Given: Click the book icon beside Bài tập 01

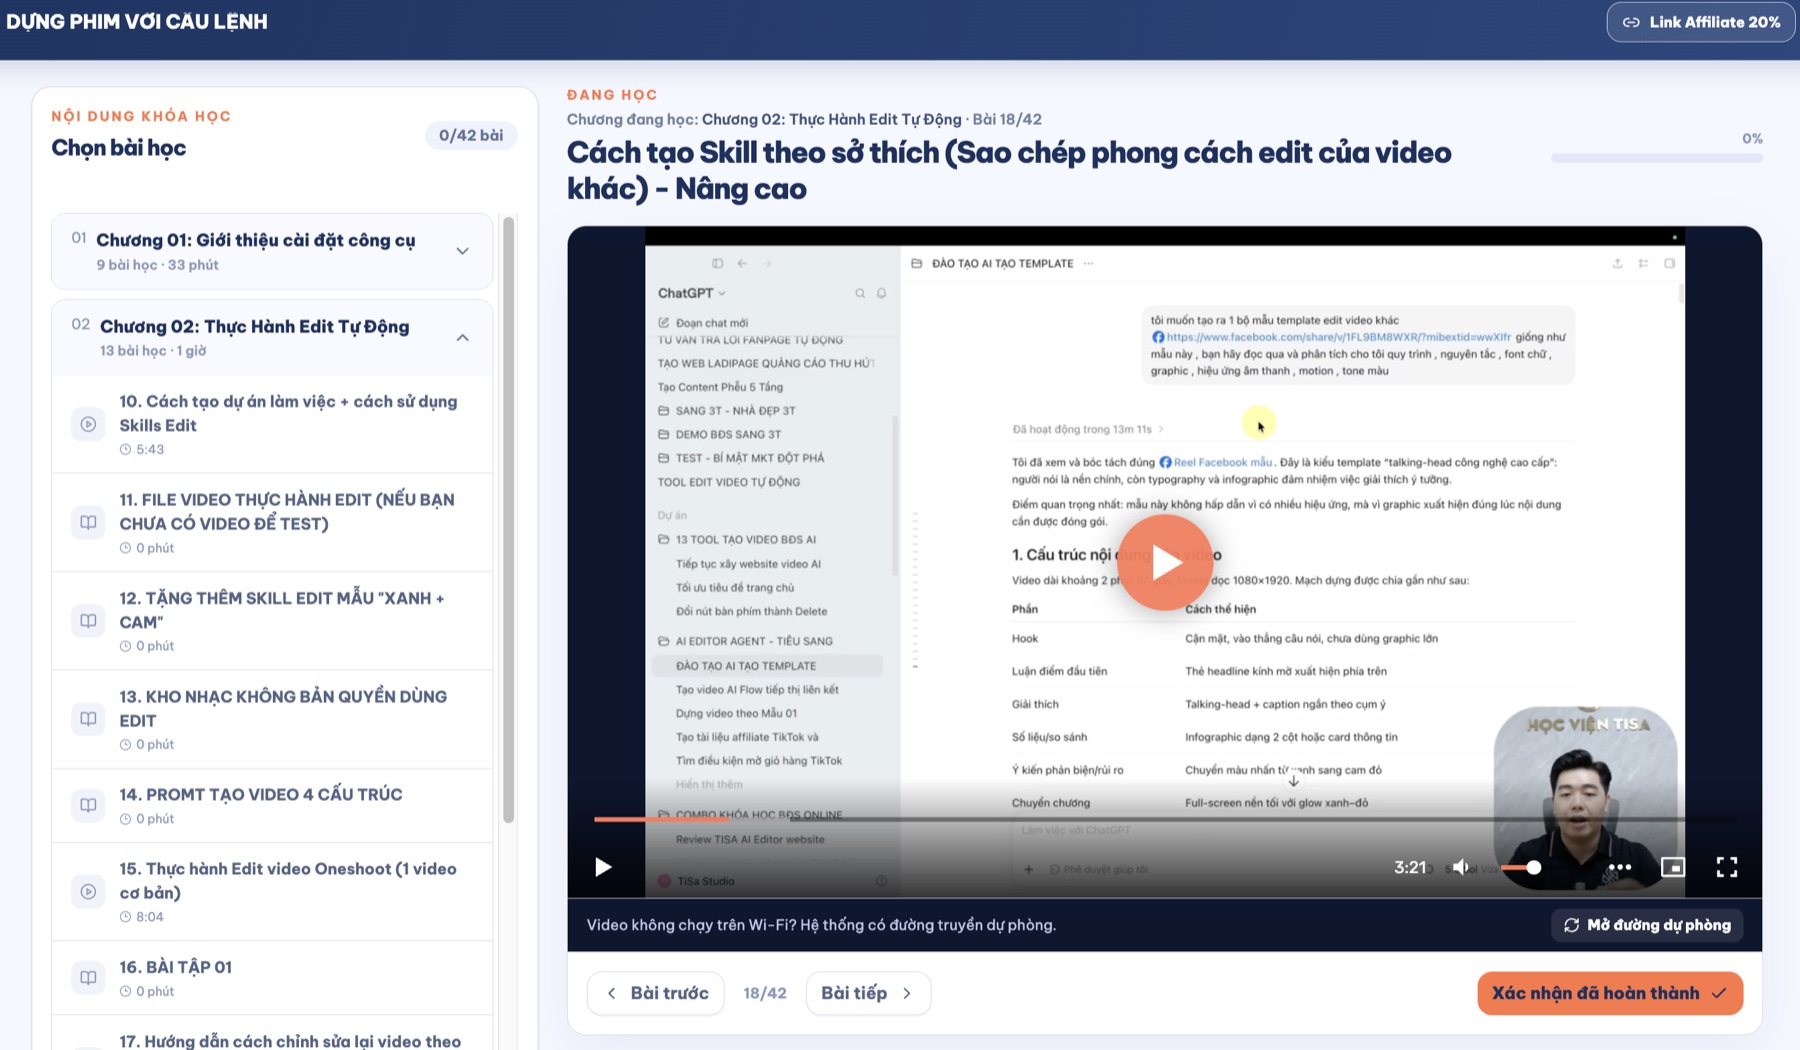Looking at the screenshot, I should [88, 977].
